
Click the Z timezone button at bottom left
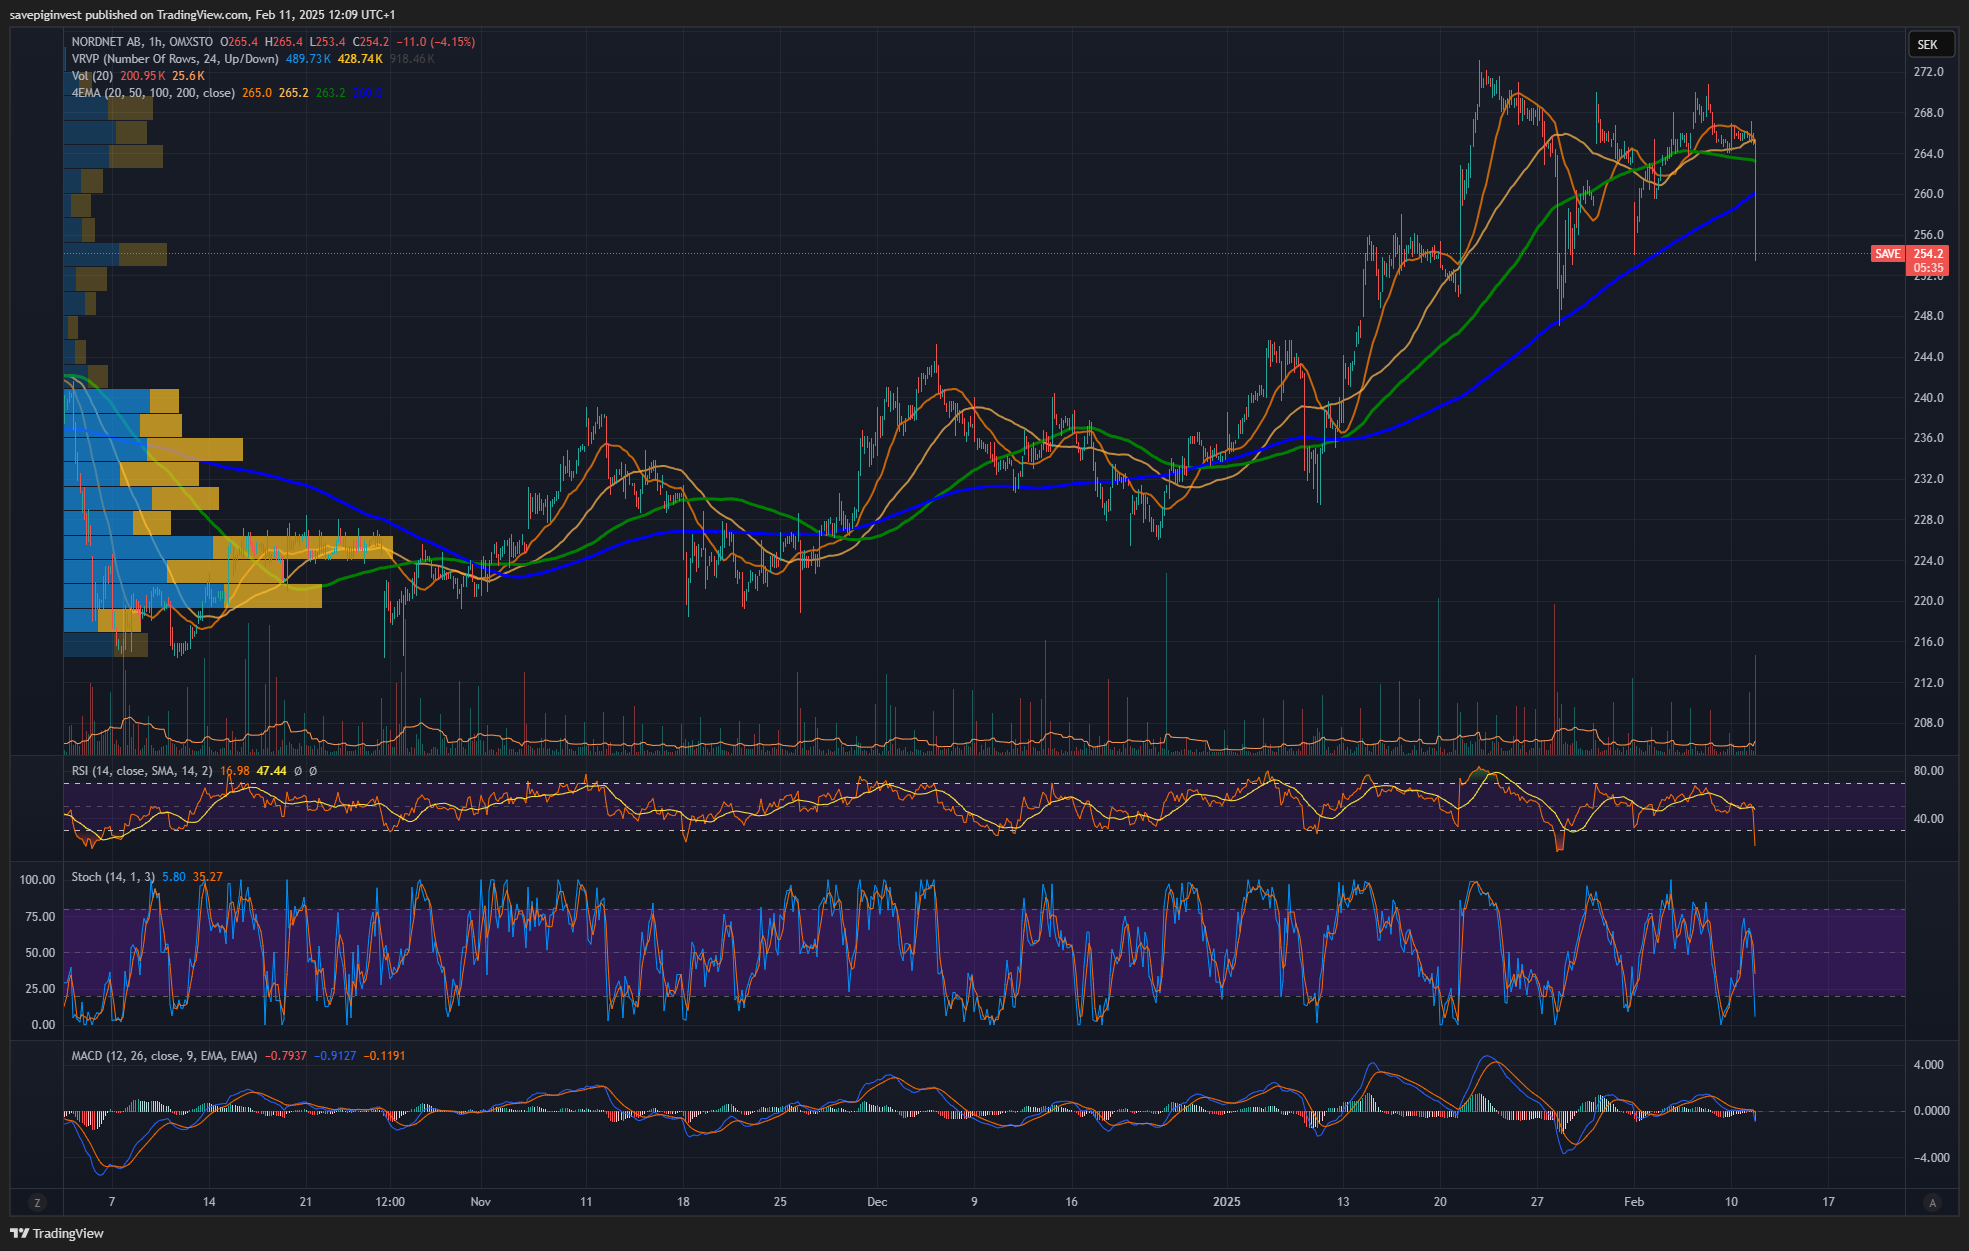pos(37,1202)
